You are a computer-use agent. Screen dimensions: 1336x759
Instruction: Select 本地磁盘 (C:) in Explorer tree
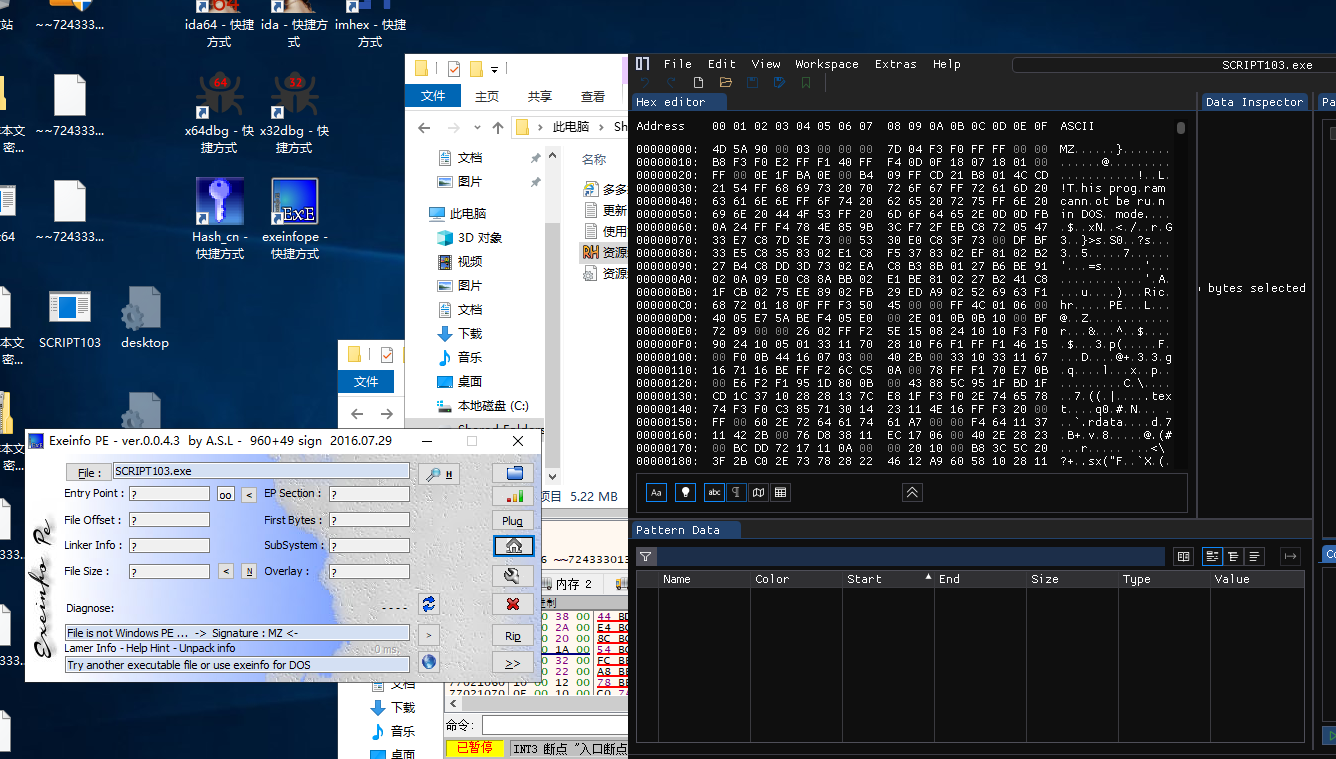click(x=483, y=405)
